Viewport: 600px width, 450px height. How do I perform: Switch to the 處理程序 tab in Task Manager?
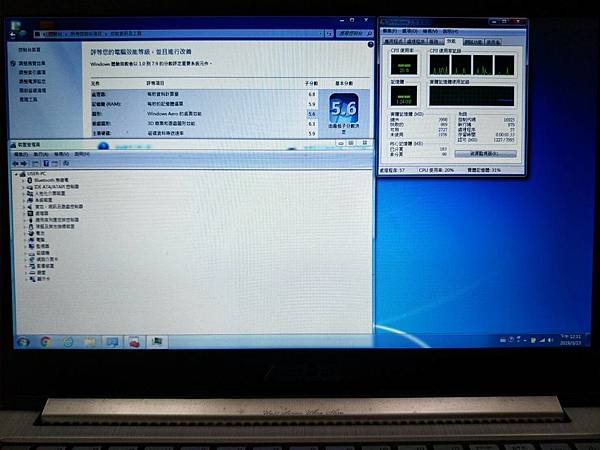pos(416,42)
